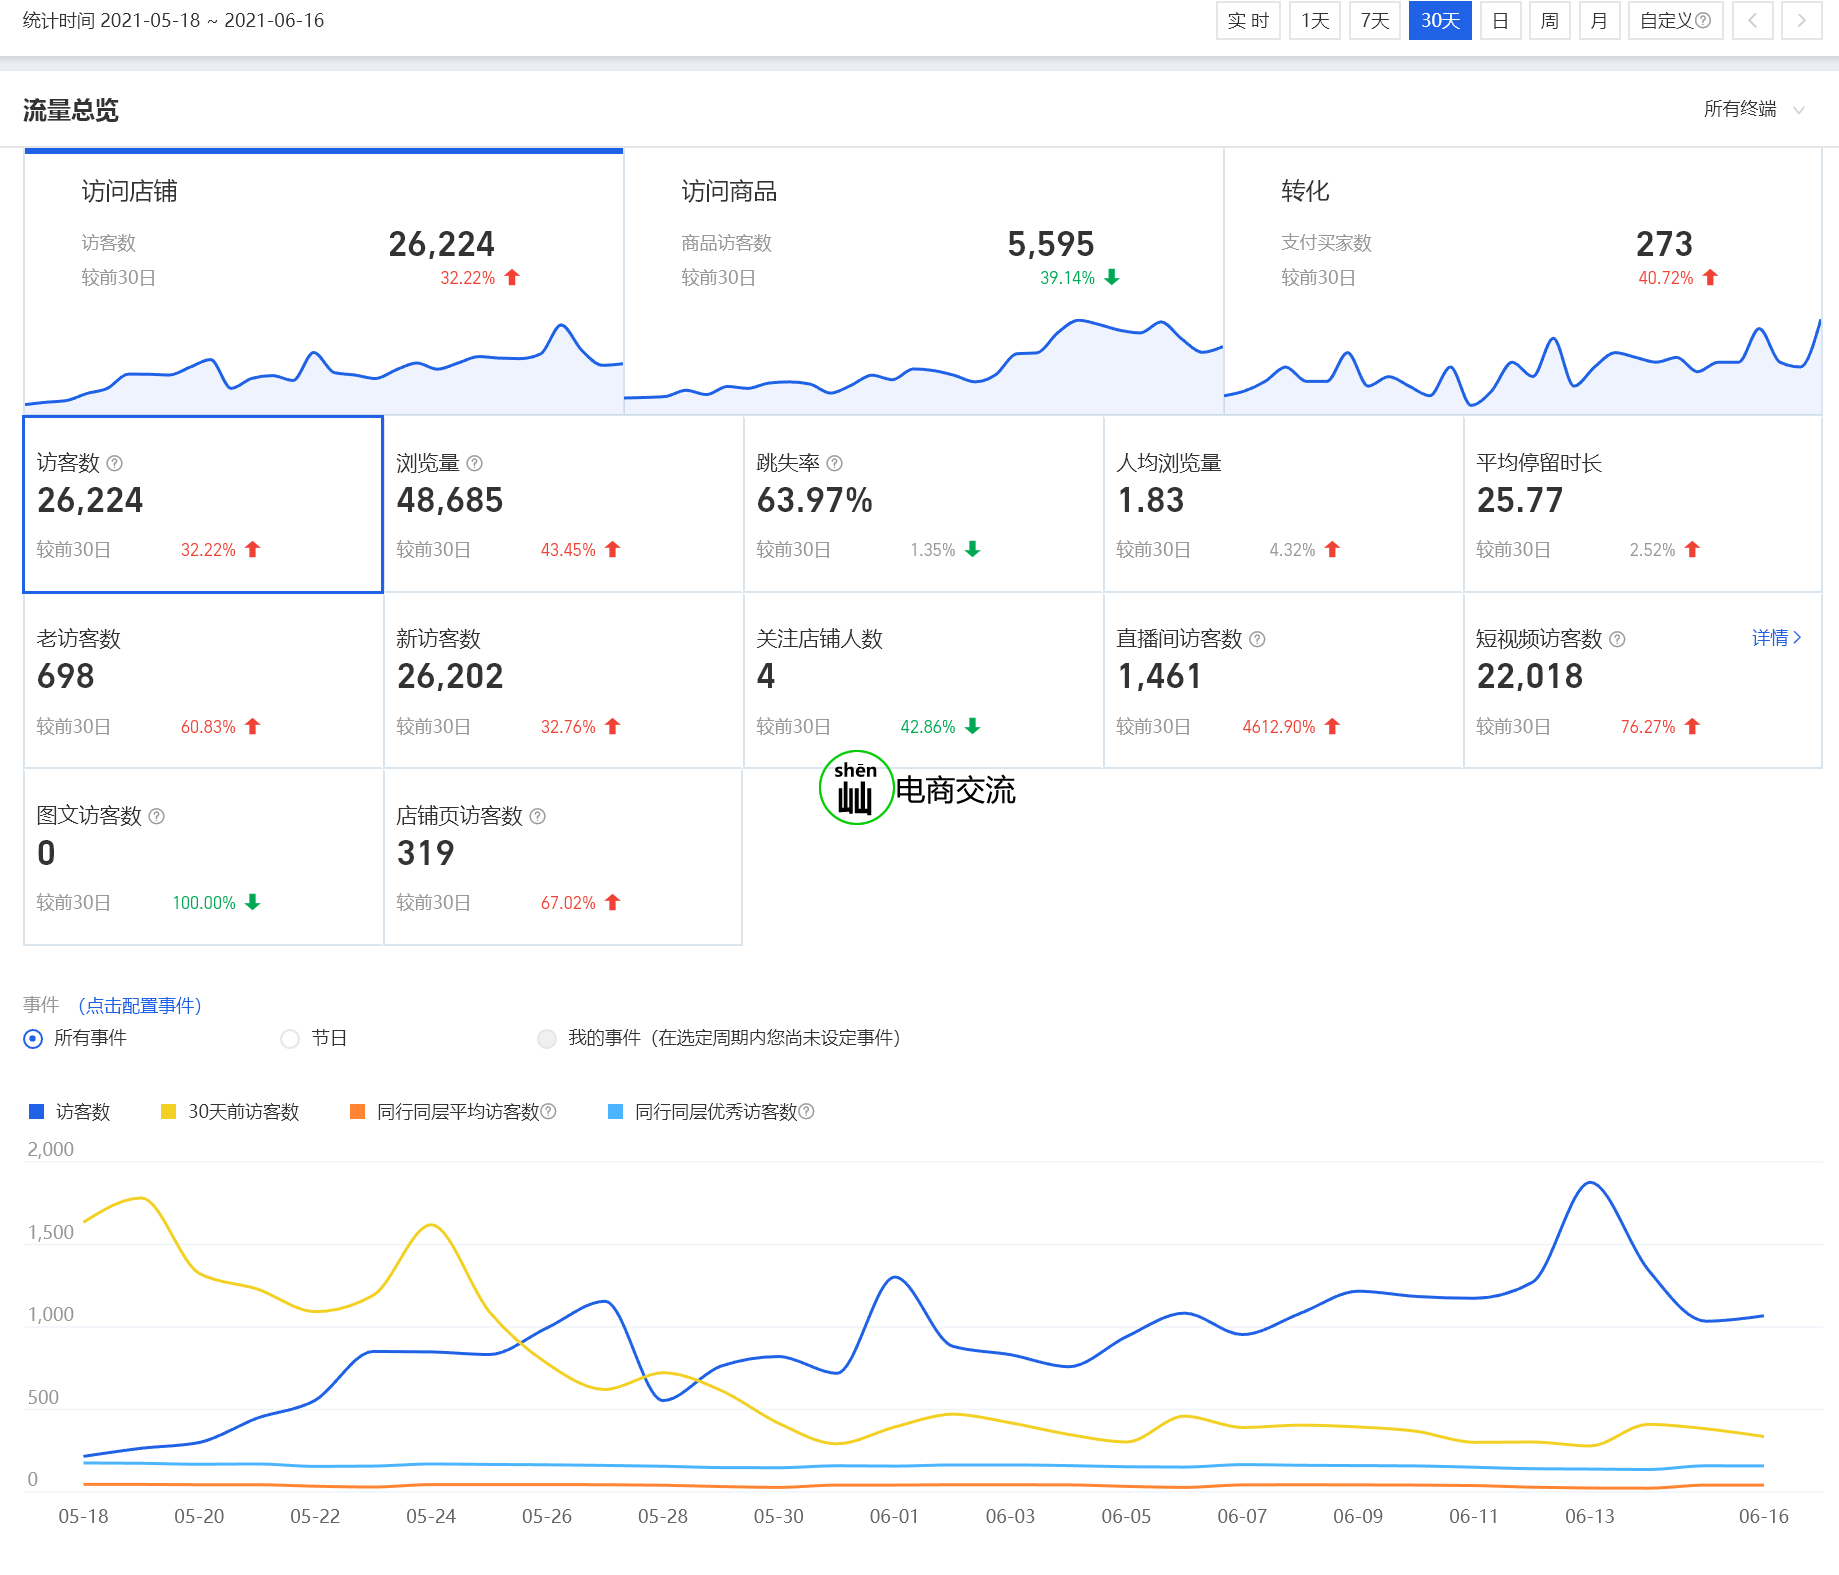Select the 平均停留时长 25.77 metric card
1839x1575 pixels.
click(1643, 505)
